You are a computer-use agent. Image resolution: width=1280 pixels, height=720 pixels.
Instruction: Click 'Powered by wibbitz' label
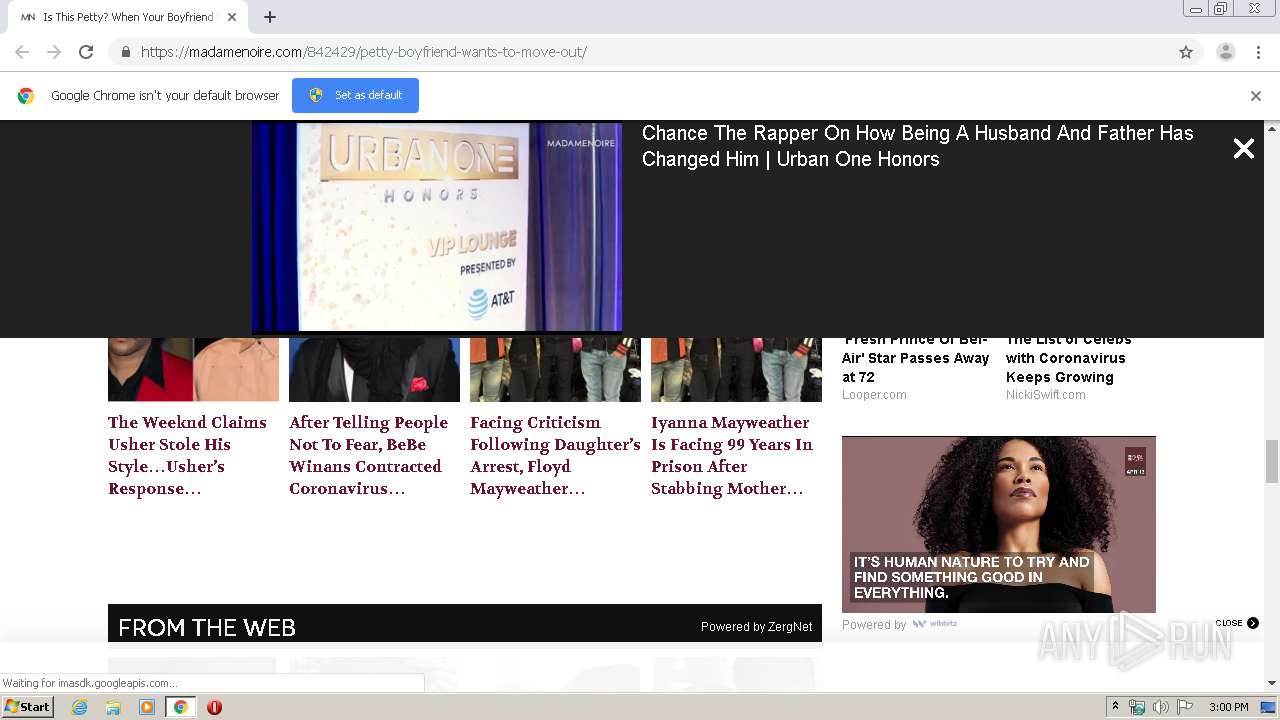point(899,624)
